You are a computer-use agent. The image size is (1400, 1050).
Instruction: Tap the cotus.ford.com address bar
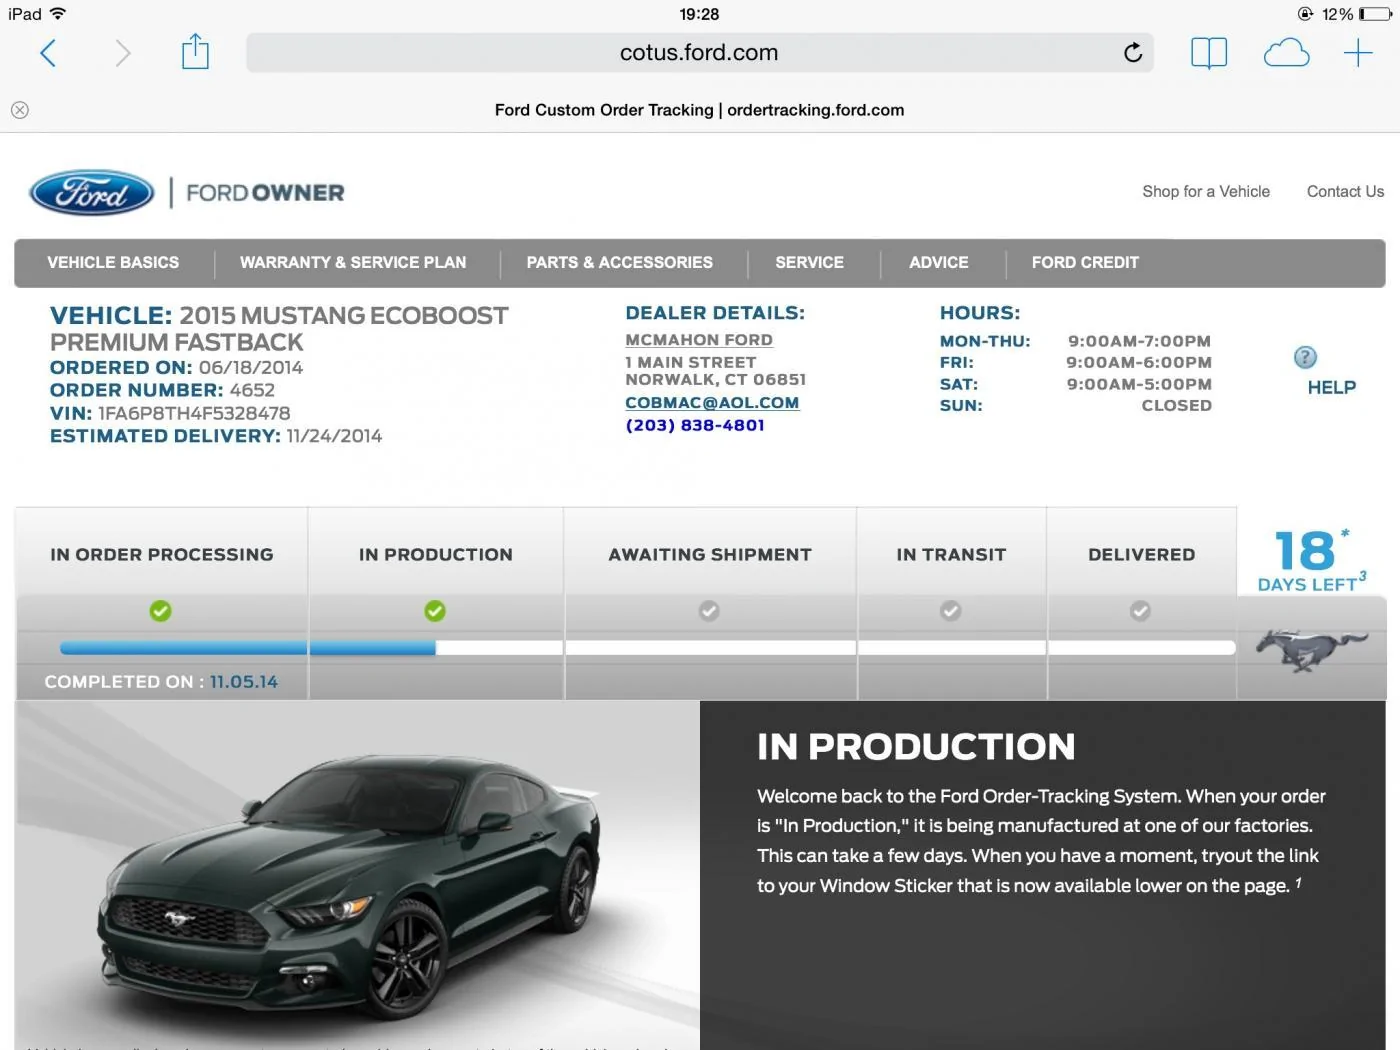click(699, 53)
